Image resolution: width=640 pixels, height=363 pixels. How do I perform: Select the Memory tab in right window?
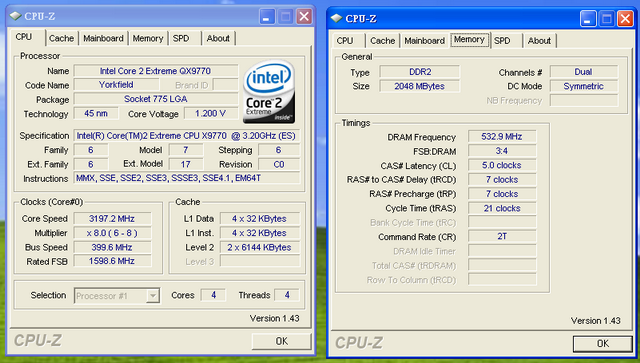(469, 40)
